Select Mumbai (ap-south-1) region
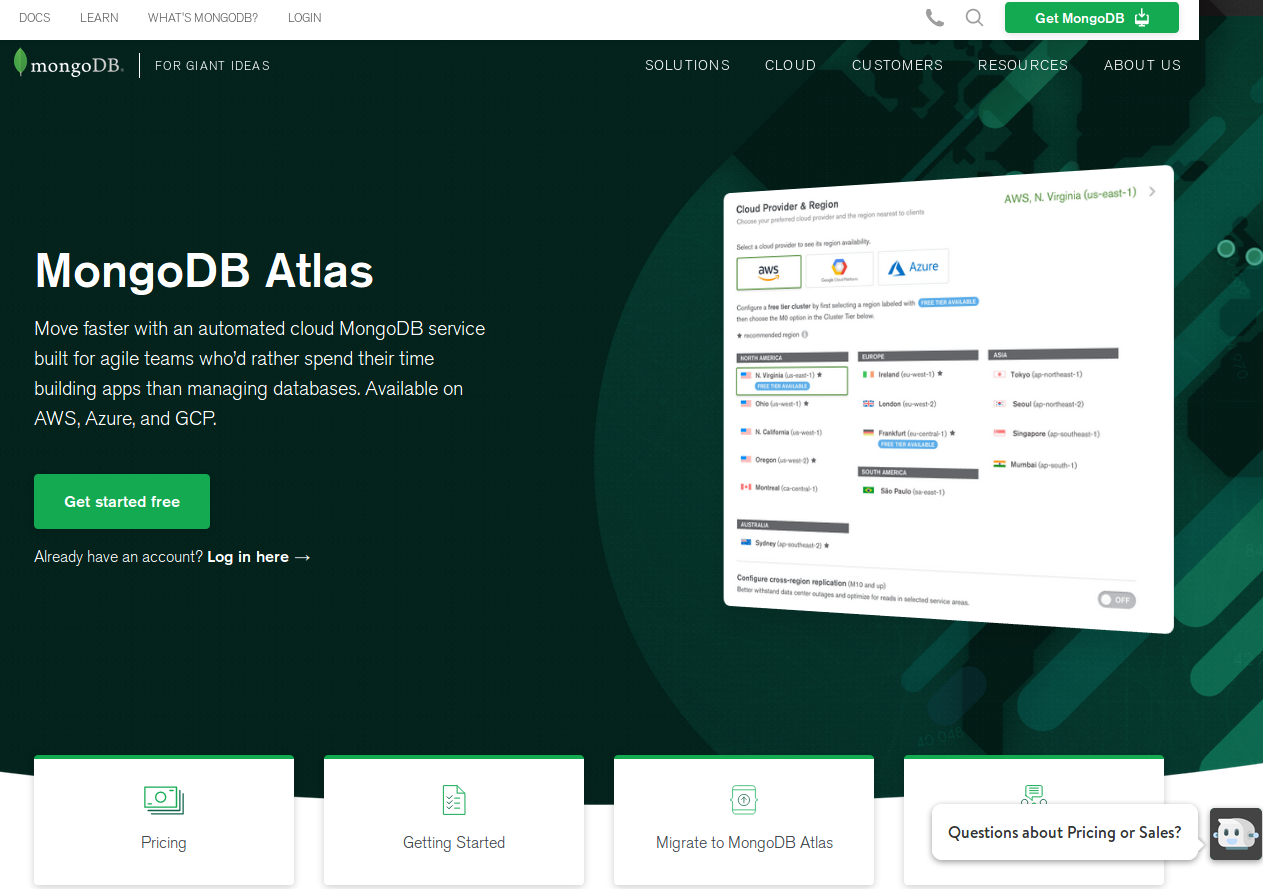Screen dimensions: 1263x889 click(x=1035, y=465)
